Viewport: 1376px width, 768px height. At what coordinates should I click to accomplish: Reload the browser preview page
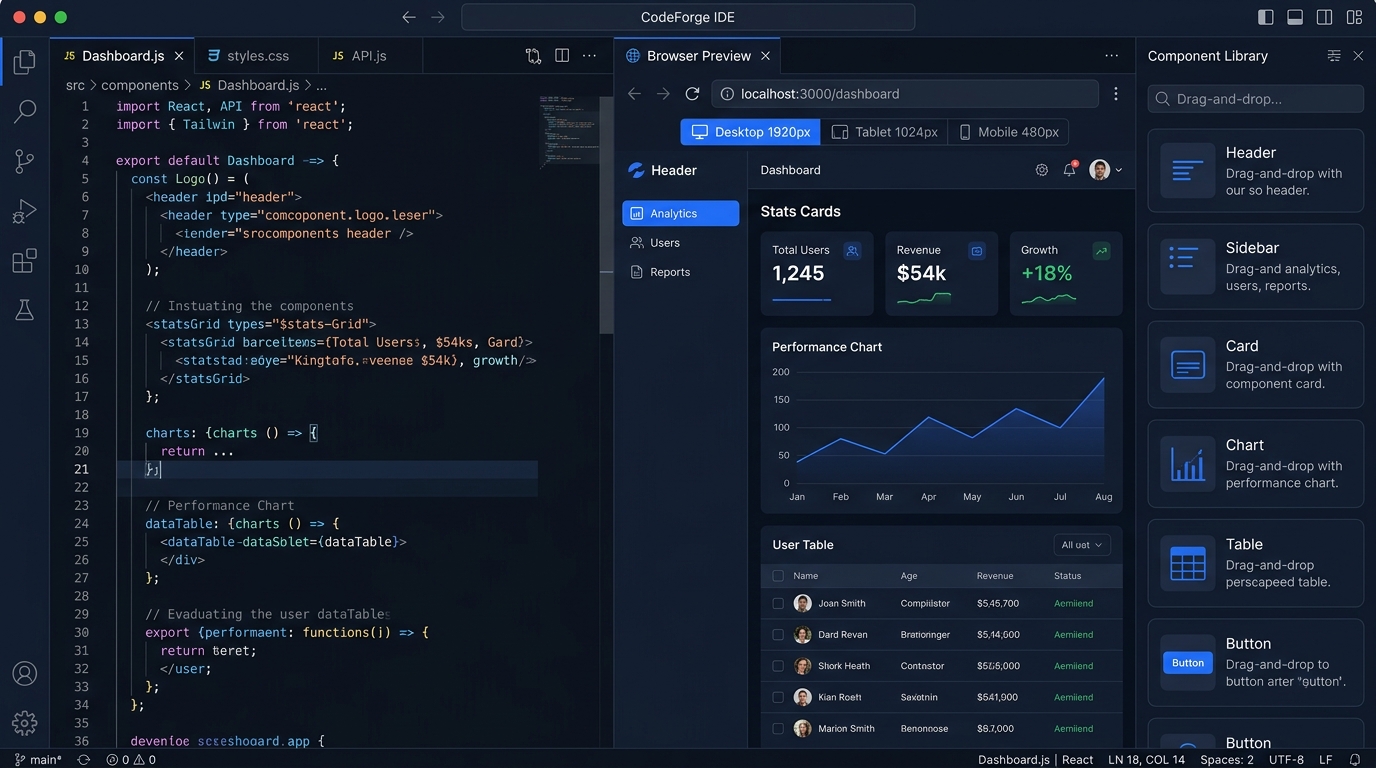(692, 93)
